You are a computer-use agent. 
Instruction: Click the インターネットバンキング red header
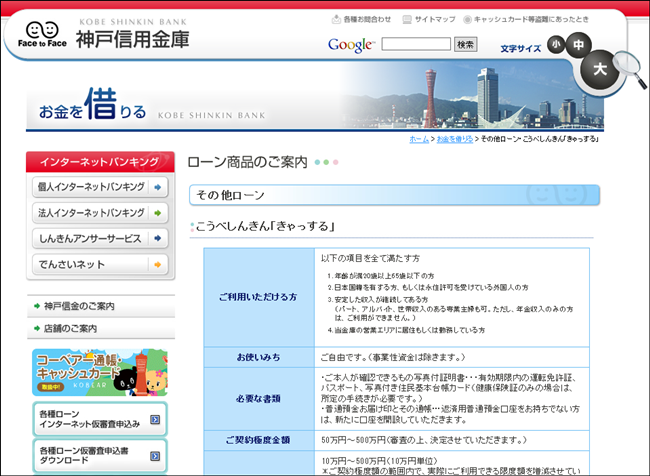[x=100, y=162]
